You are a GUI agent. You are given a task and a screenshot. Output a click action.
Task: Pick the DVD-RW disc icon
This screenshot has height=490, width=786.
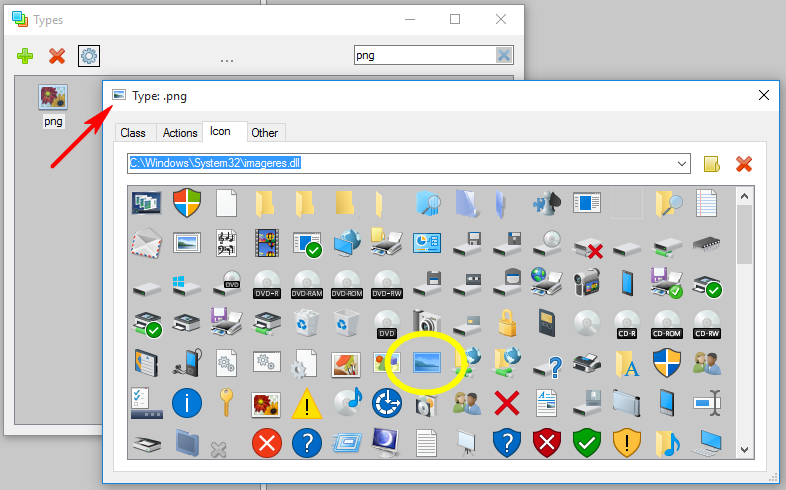pos(386,284)
